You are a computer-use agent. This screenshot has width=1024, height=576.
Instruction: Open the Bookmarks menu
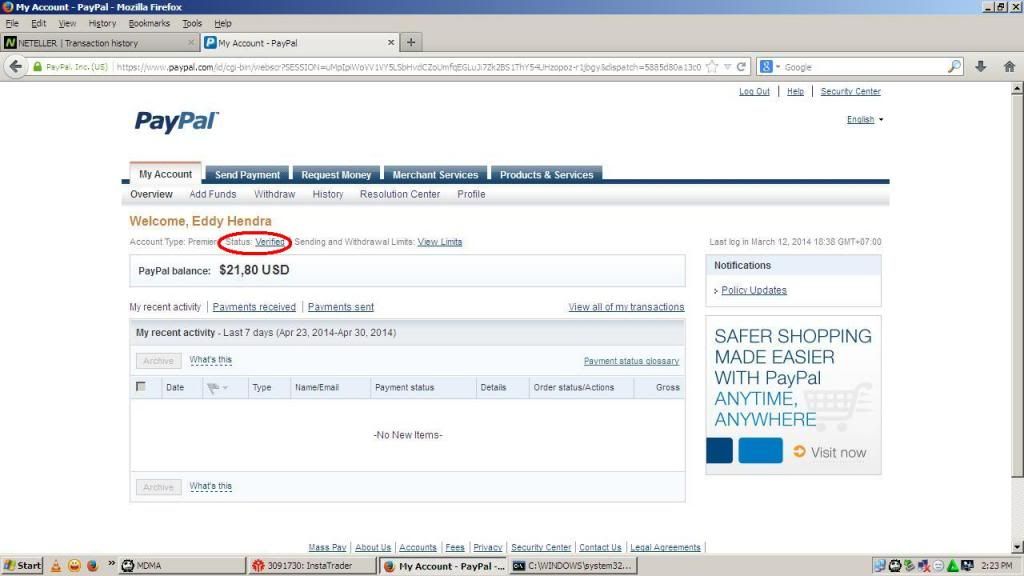149,24
